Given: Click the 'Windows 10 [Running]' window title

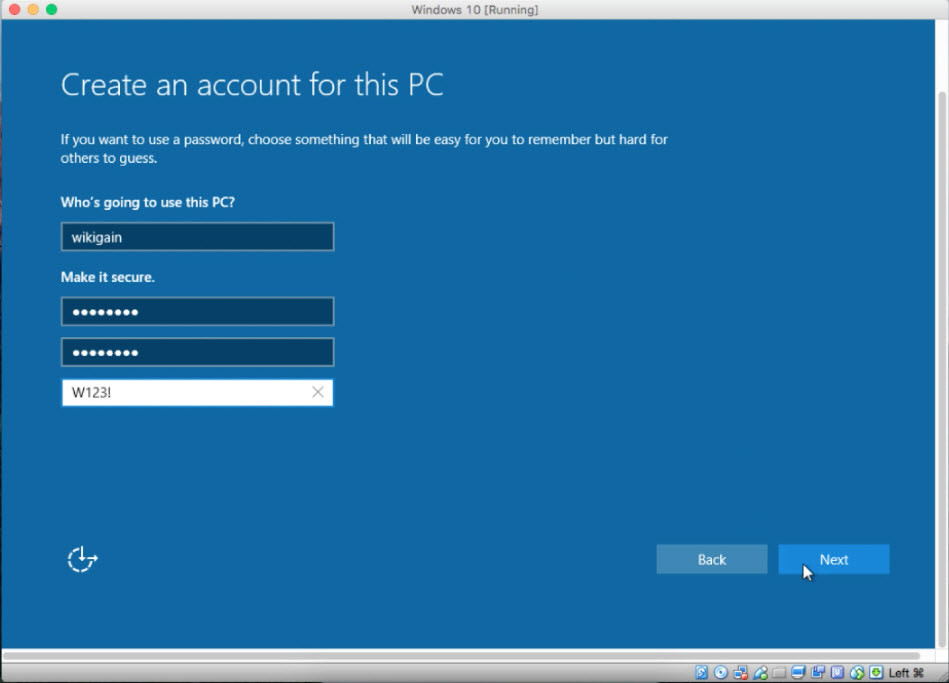Looking at the screenshot, I should (474, 10).
